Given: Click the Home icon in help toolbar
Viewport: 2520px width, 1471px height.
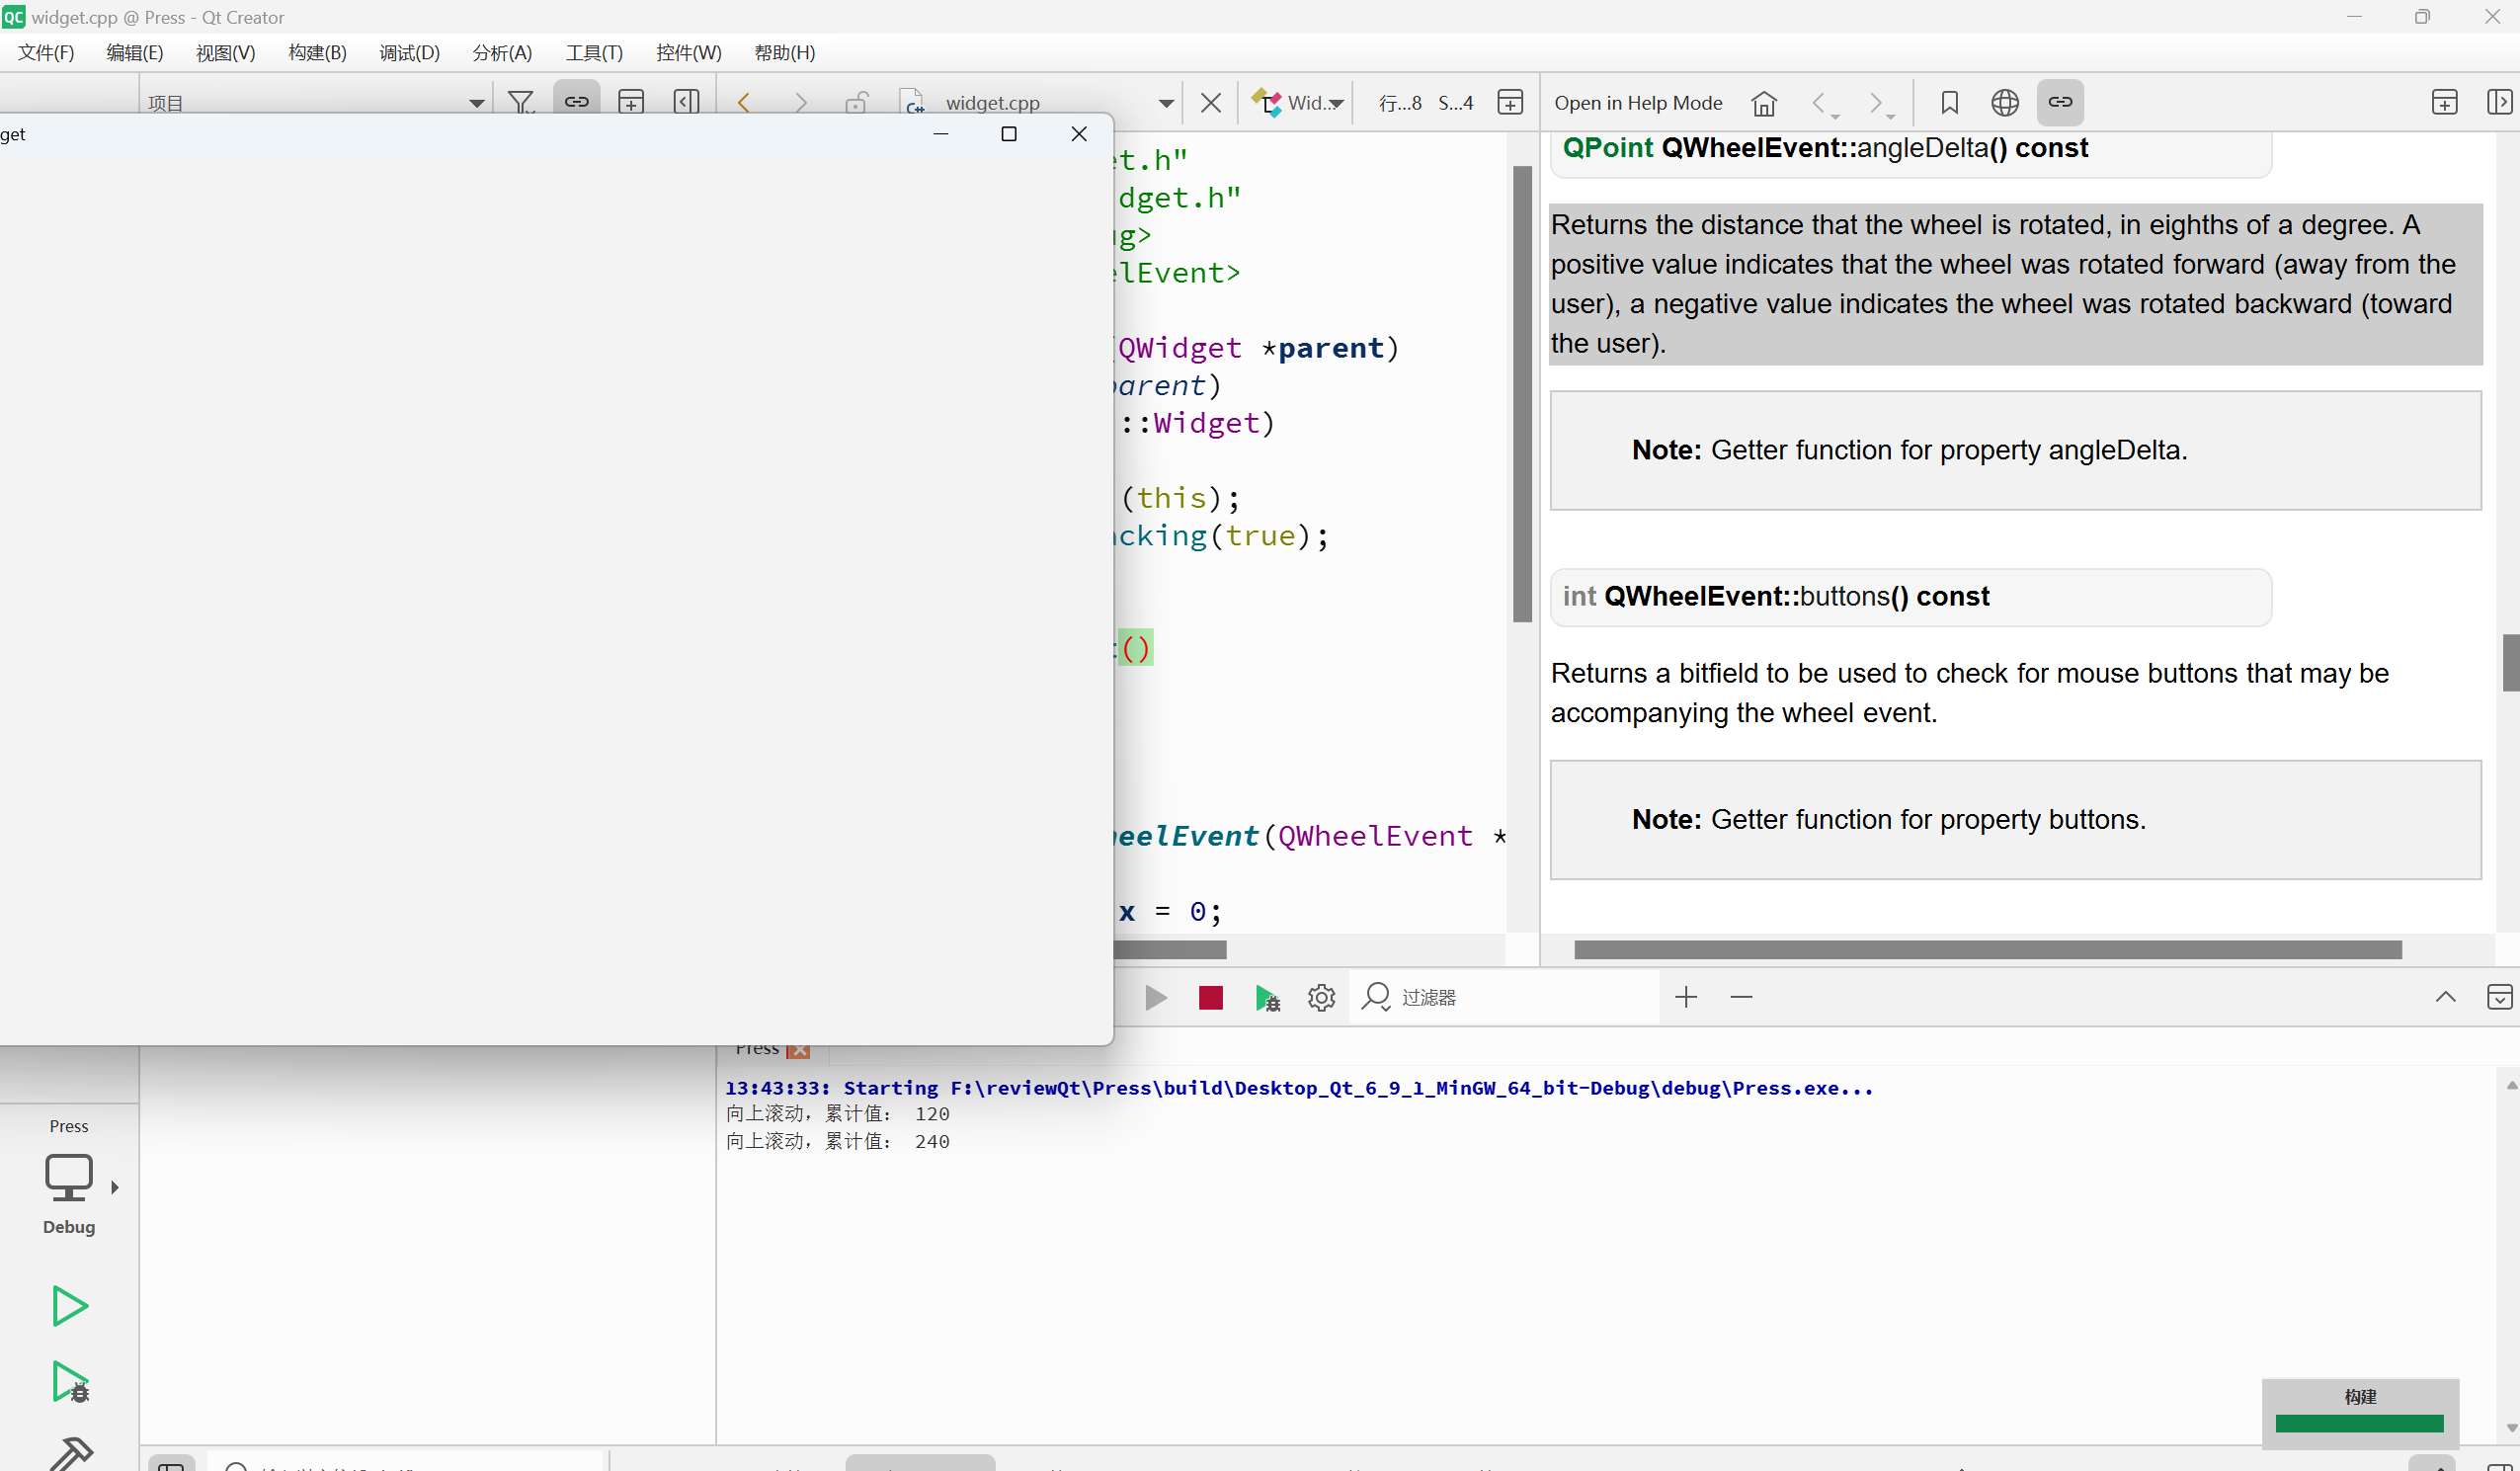Looking at the screenshot, I should (x=1764, y=103).
